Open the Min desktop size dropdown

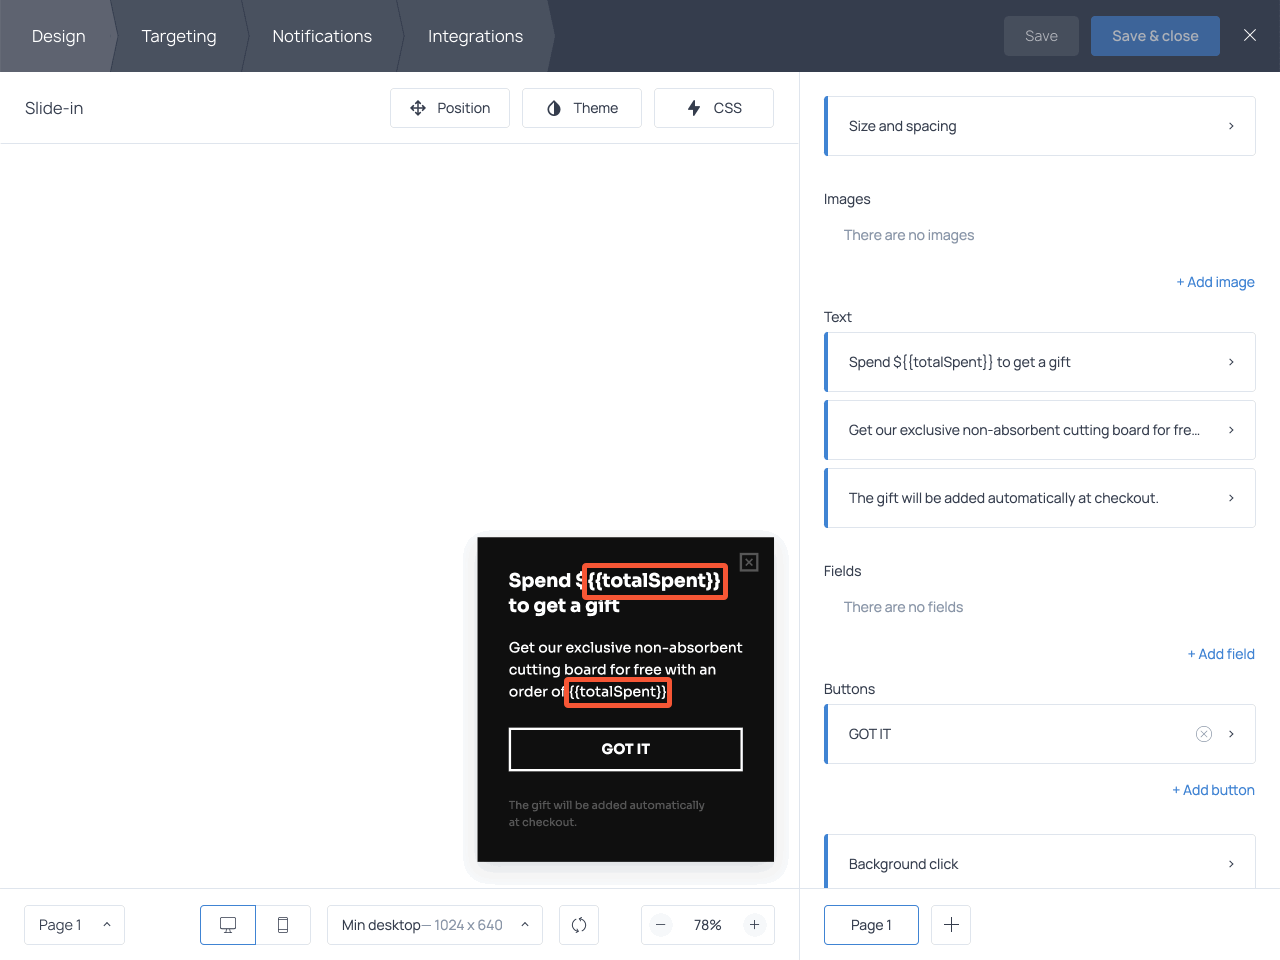click(434, 924)
